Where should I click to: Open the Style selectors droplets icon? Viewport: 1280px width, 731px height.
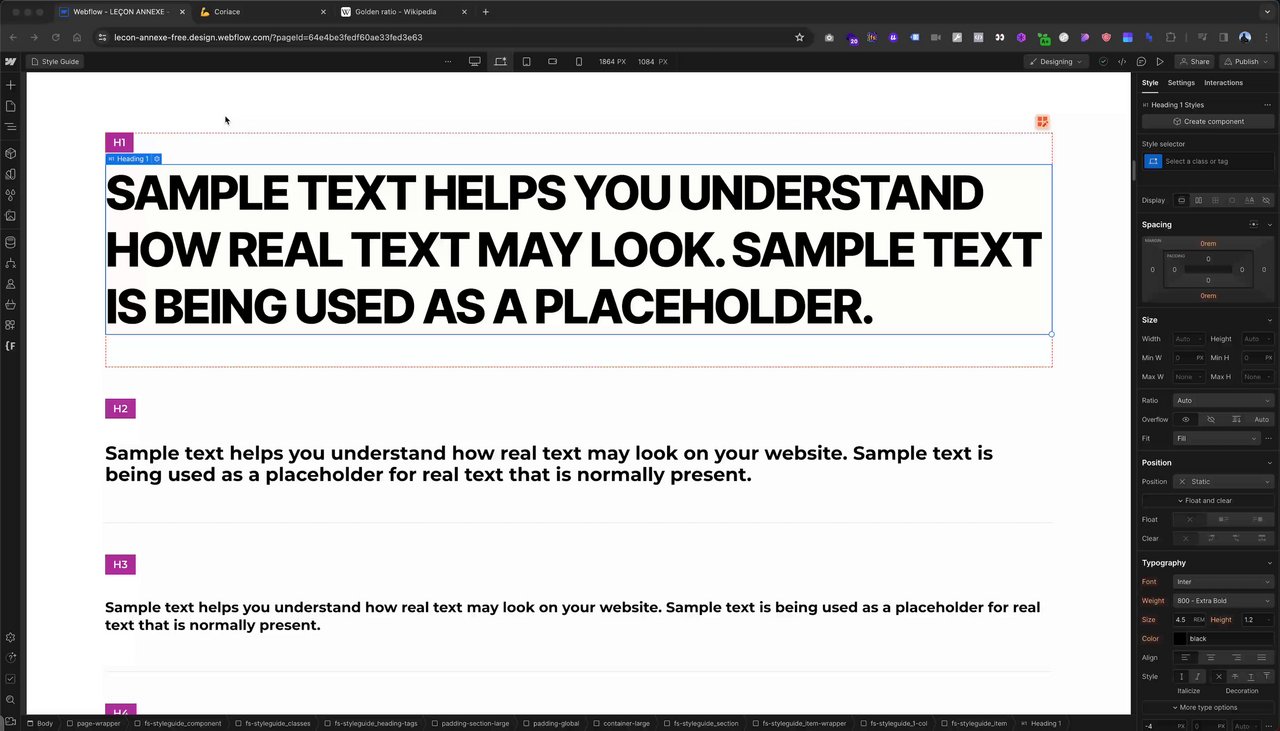(11, 195)
